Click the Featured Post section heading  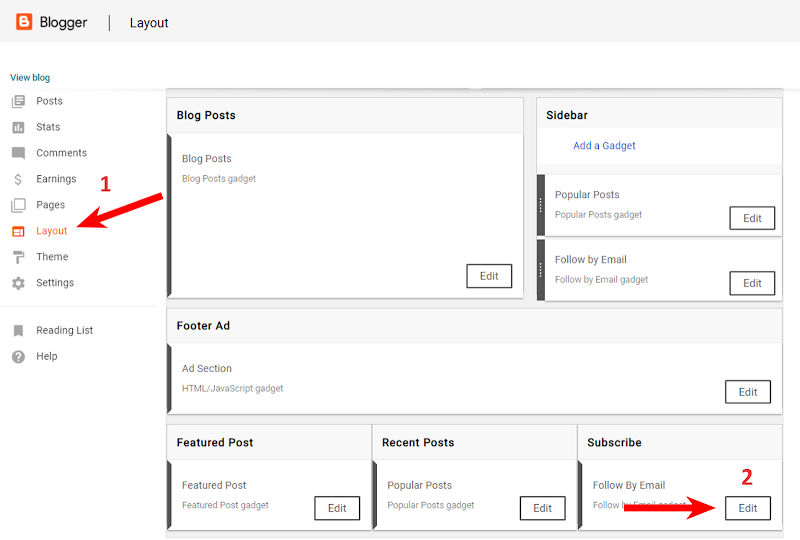215,443
